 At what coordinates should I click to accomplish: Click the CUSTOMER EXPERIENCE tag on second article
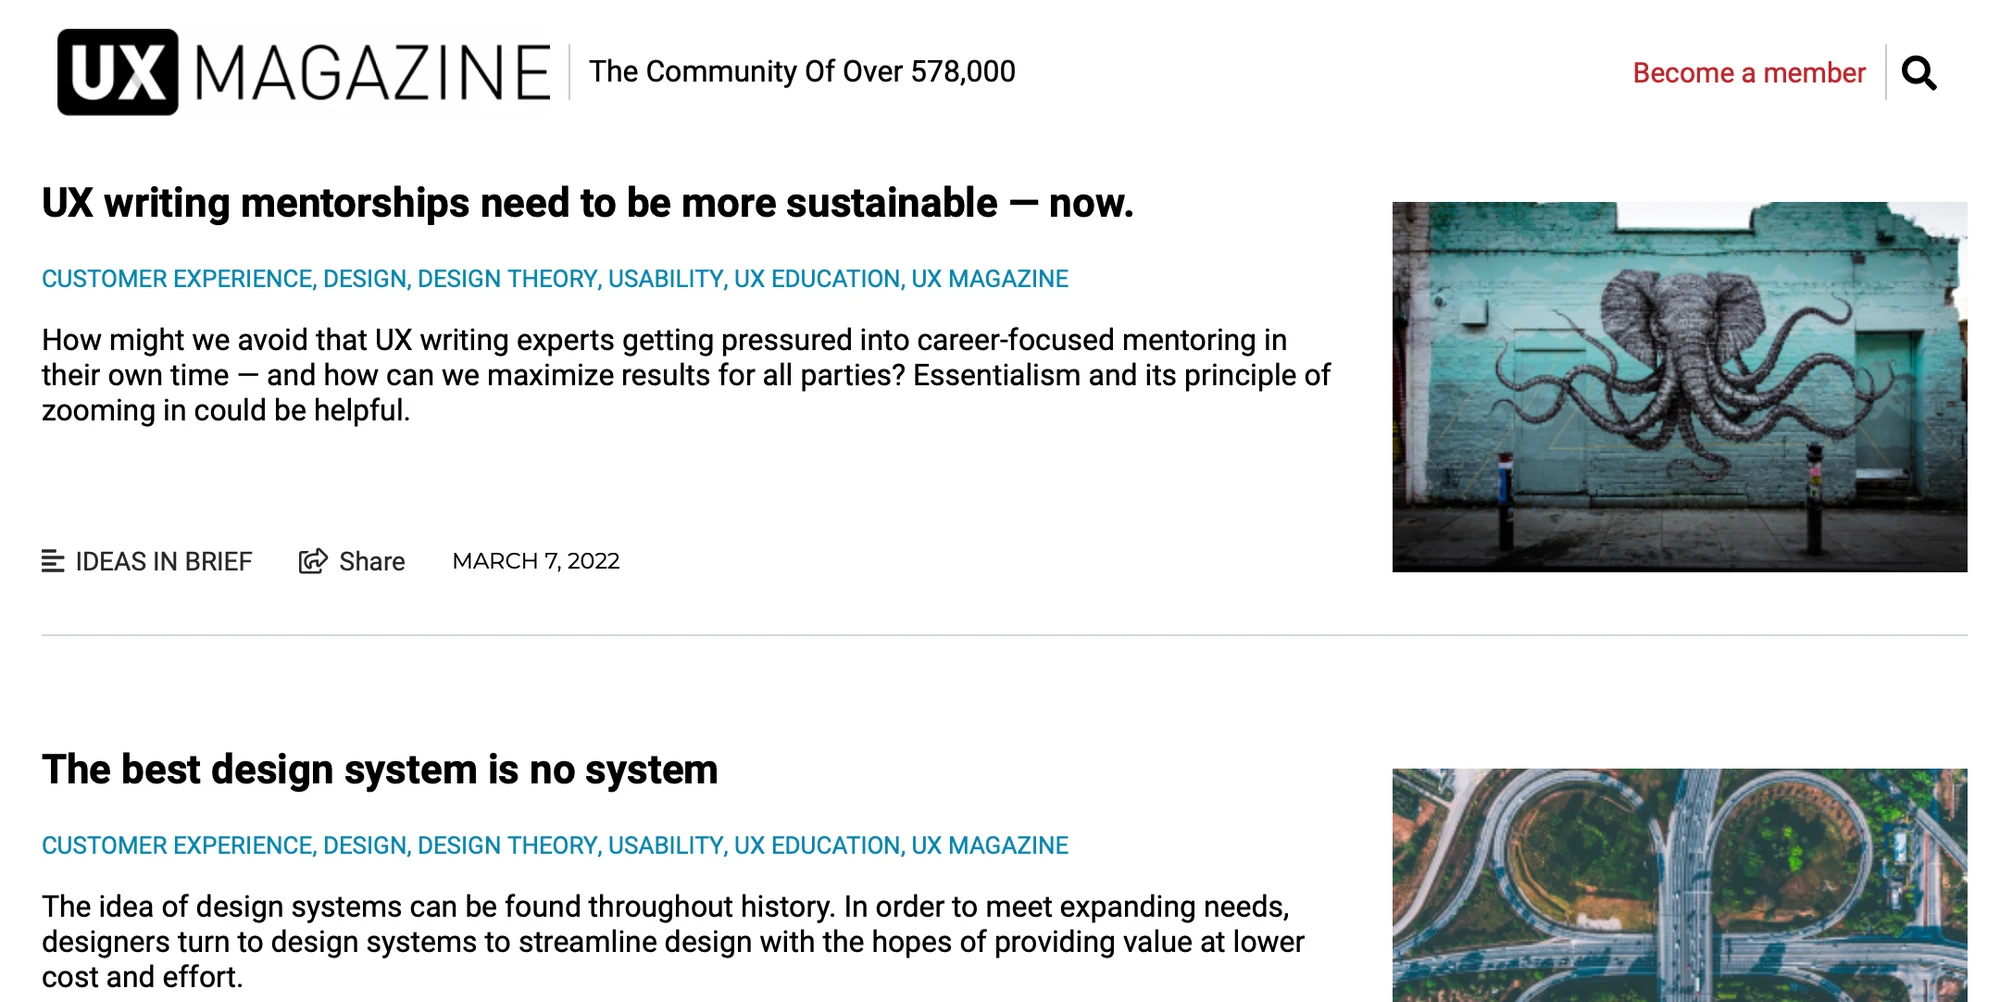[x=175, y=845]
